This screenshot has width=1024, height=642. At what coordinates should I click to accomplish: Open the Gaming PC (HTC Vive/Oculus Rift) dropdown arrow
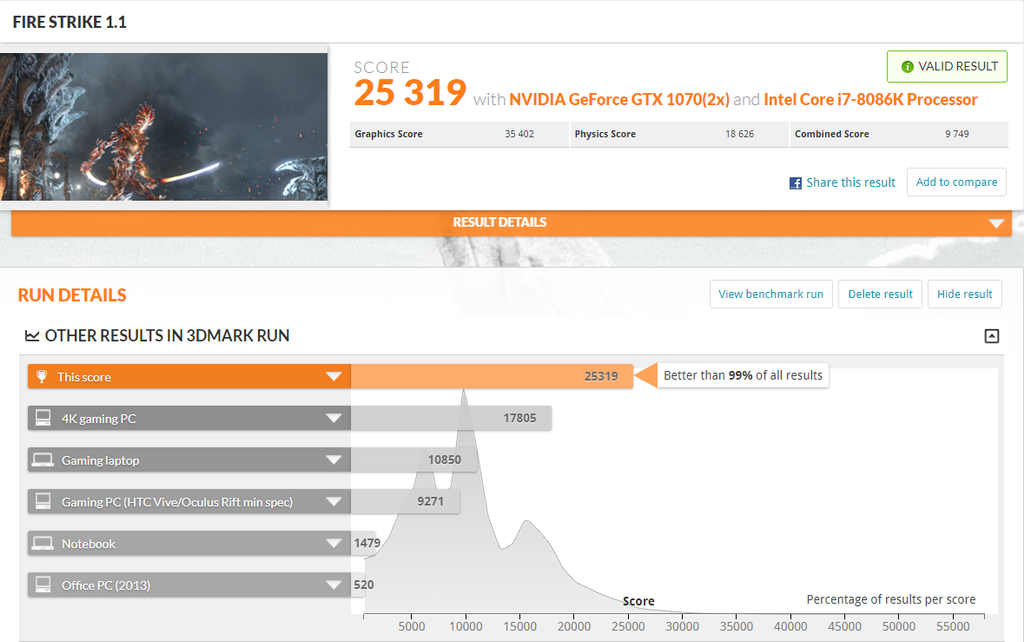coord(334,502)
